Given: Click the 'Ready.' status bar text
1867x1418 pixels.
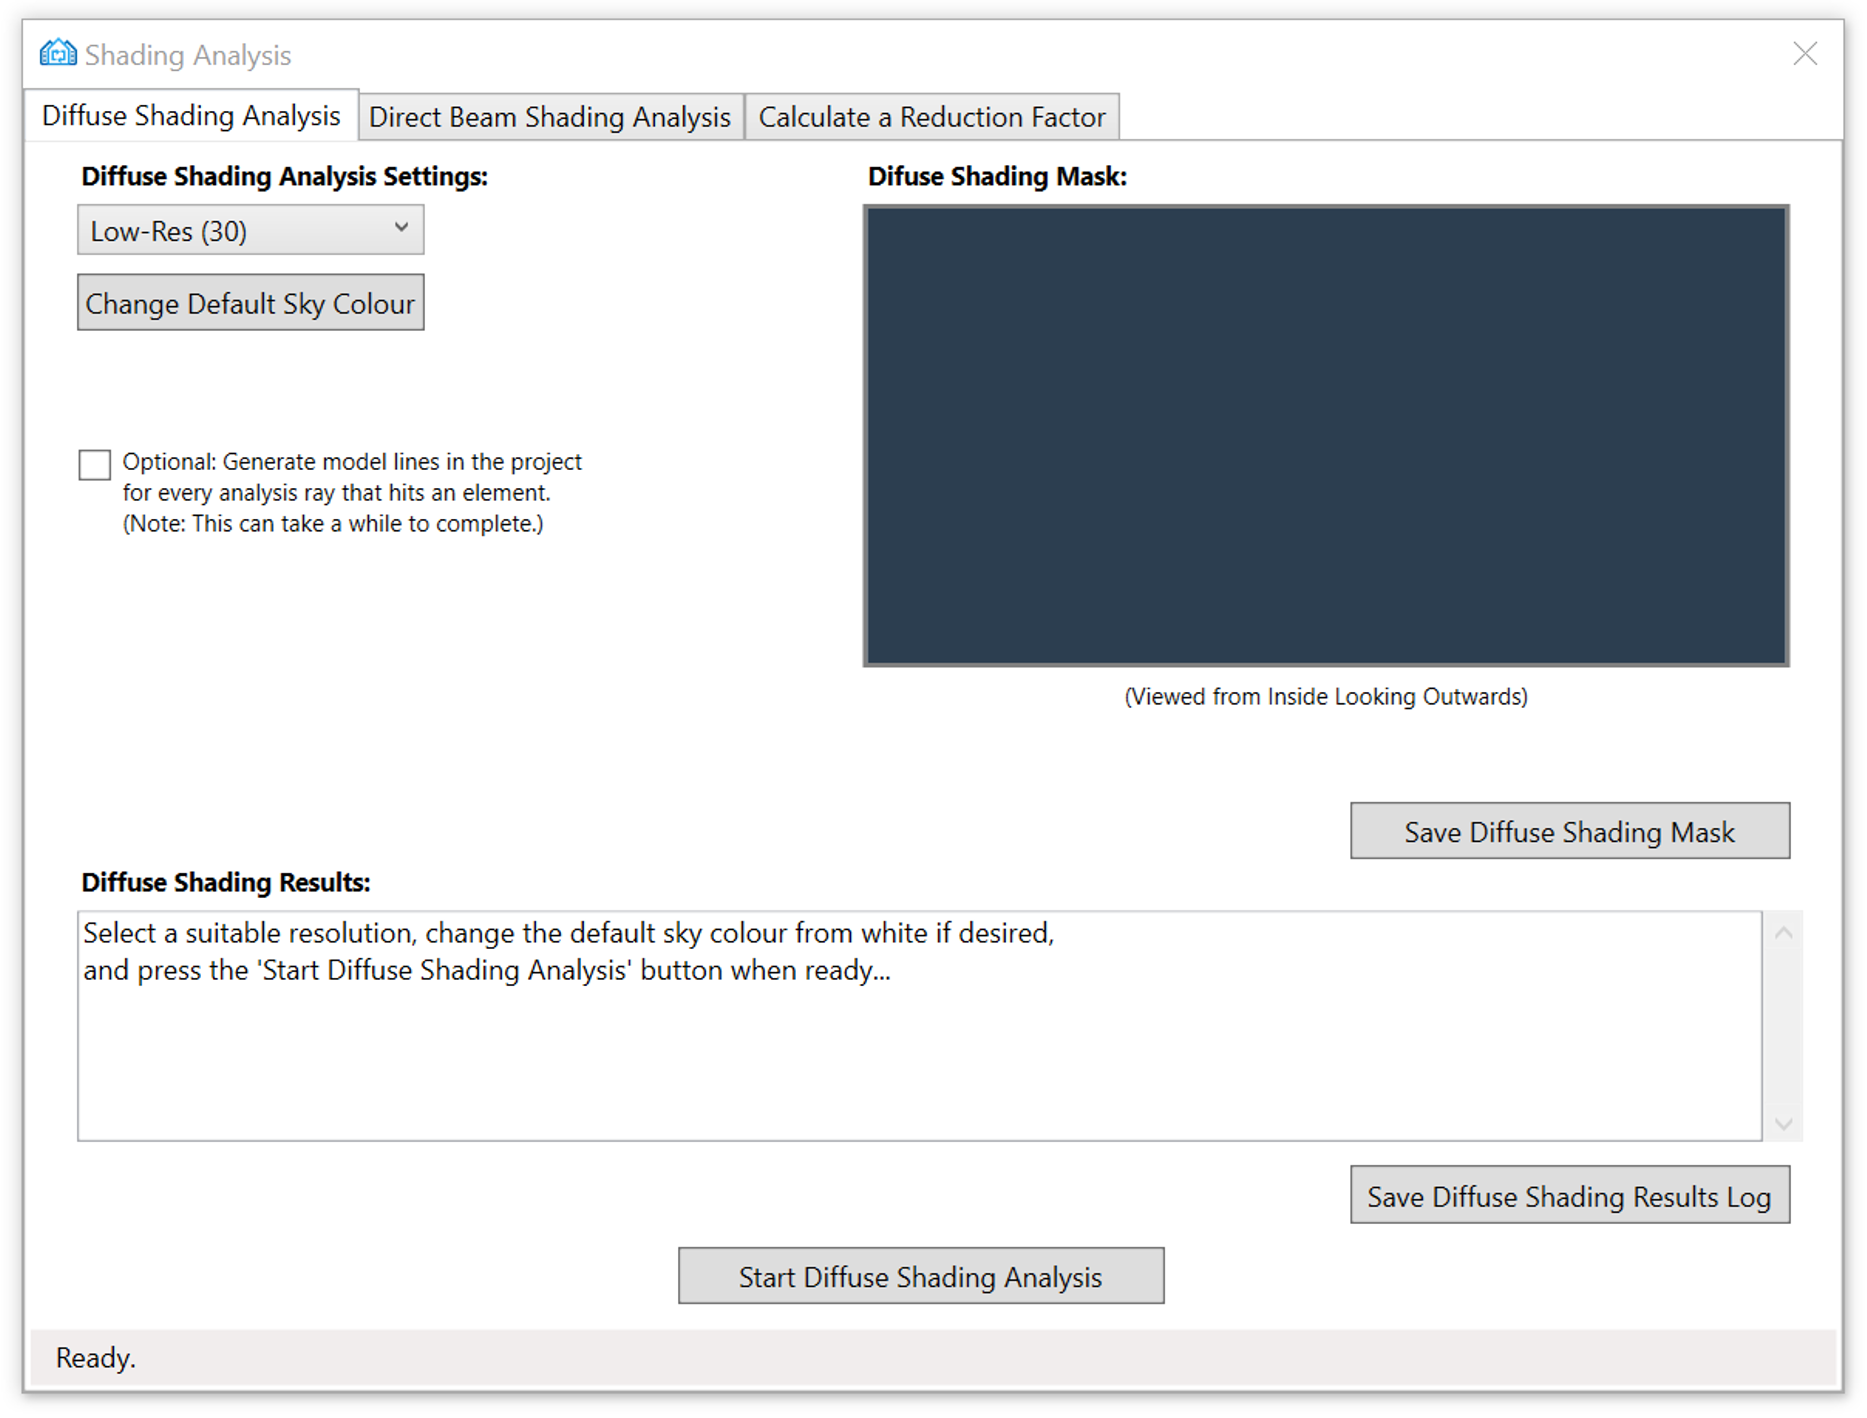Looking at the screenshot, I should [x=96, y=1357].
